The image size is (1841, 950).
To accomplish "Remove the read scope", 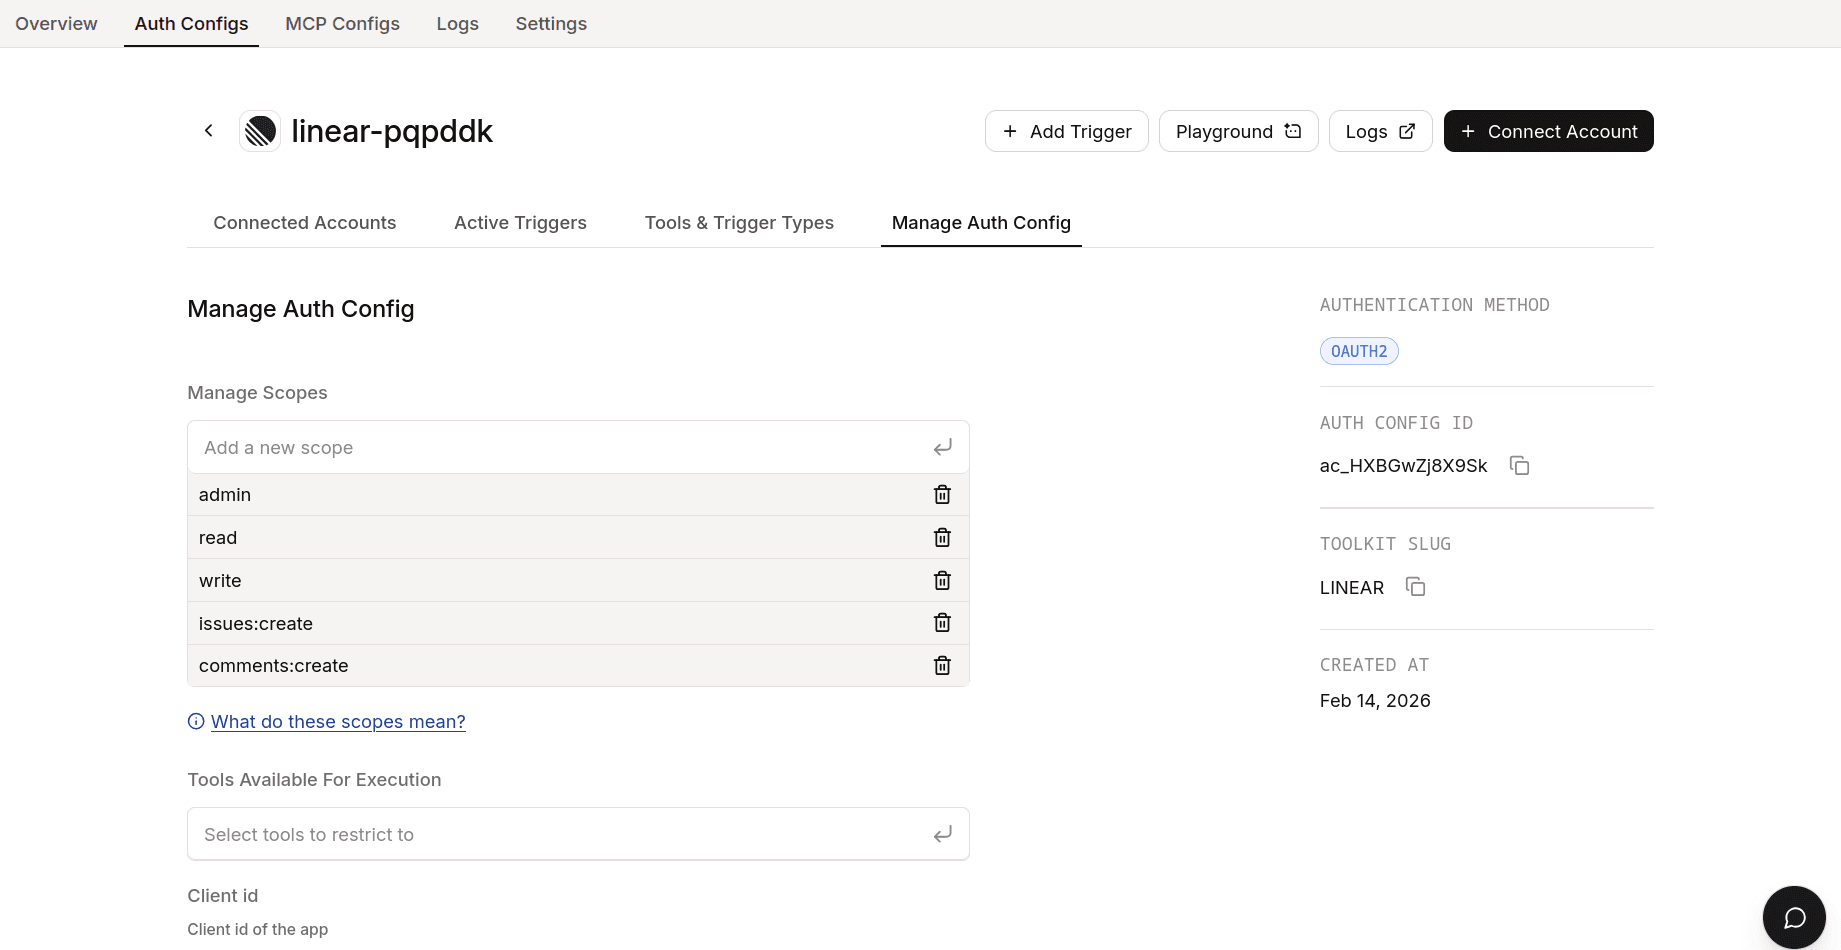I will click(942, 538).
